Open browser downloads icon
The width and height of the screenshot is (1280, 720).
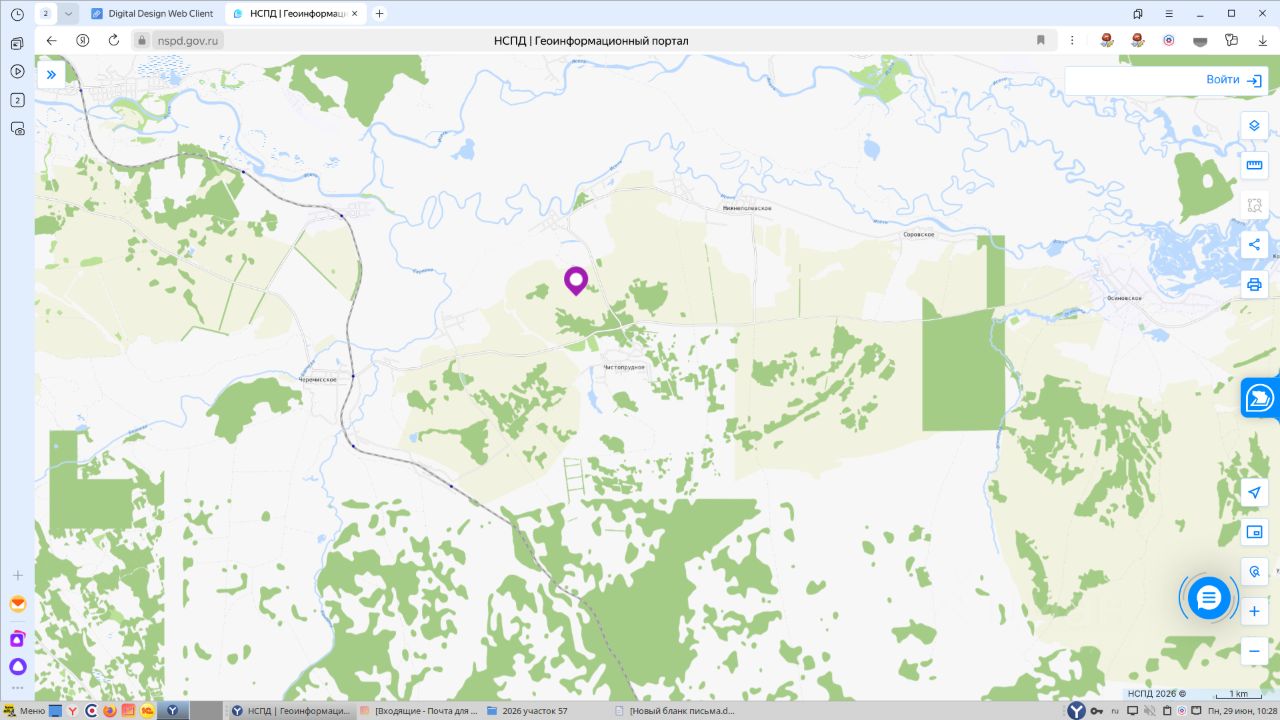pyautogui.click(x=1263, y=40)
